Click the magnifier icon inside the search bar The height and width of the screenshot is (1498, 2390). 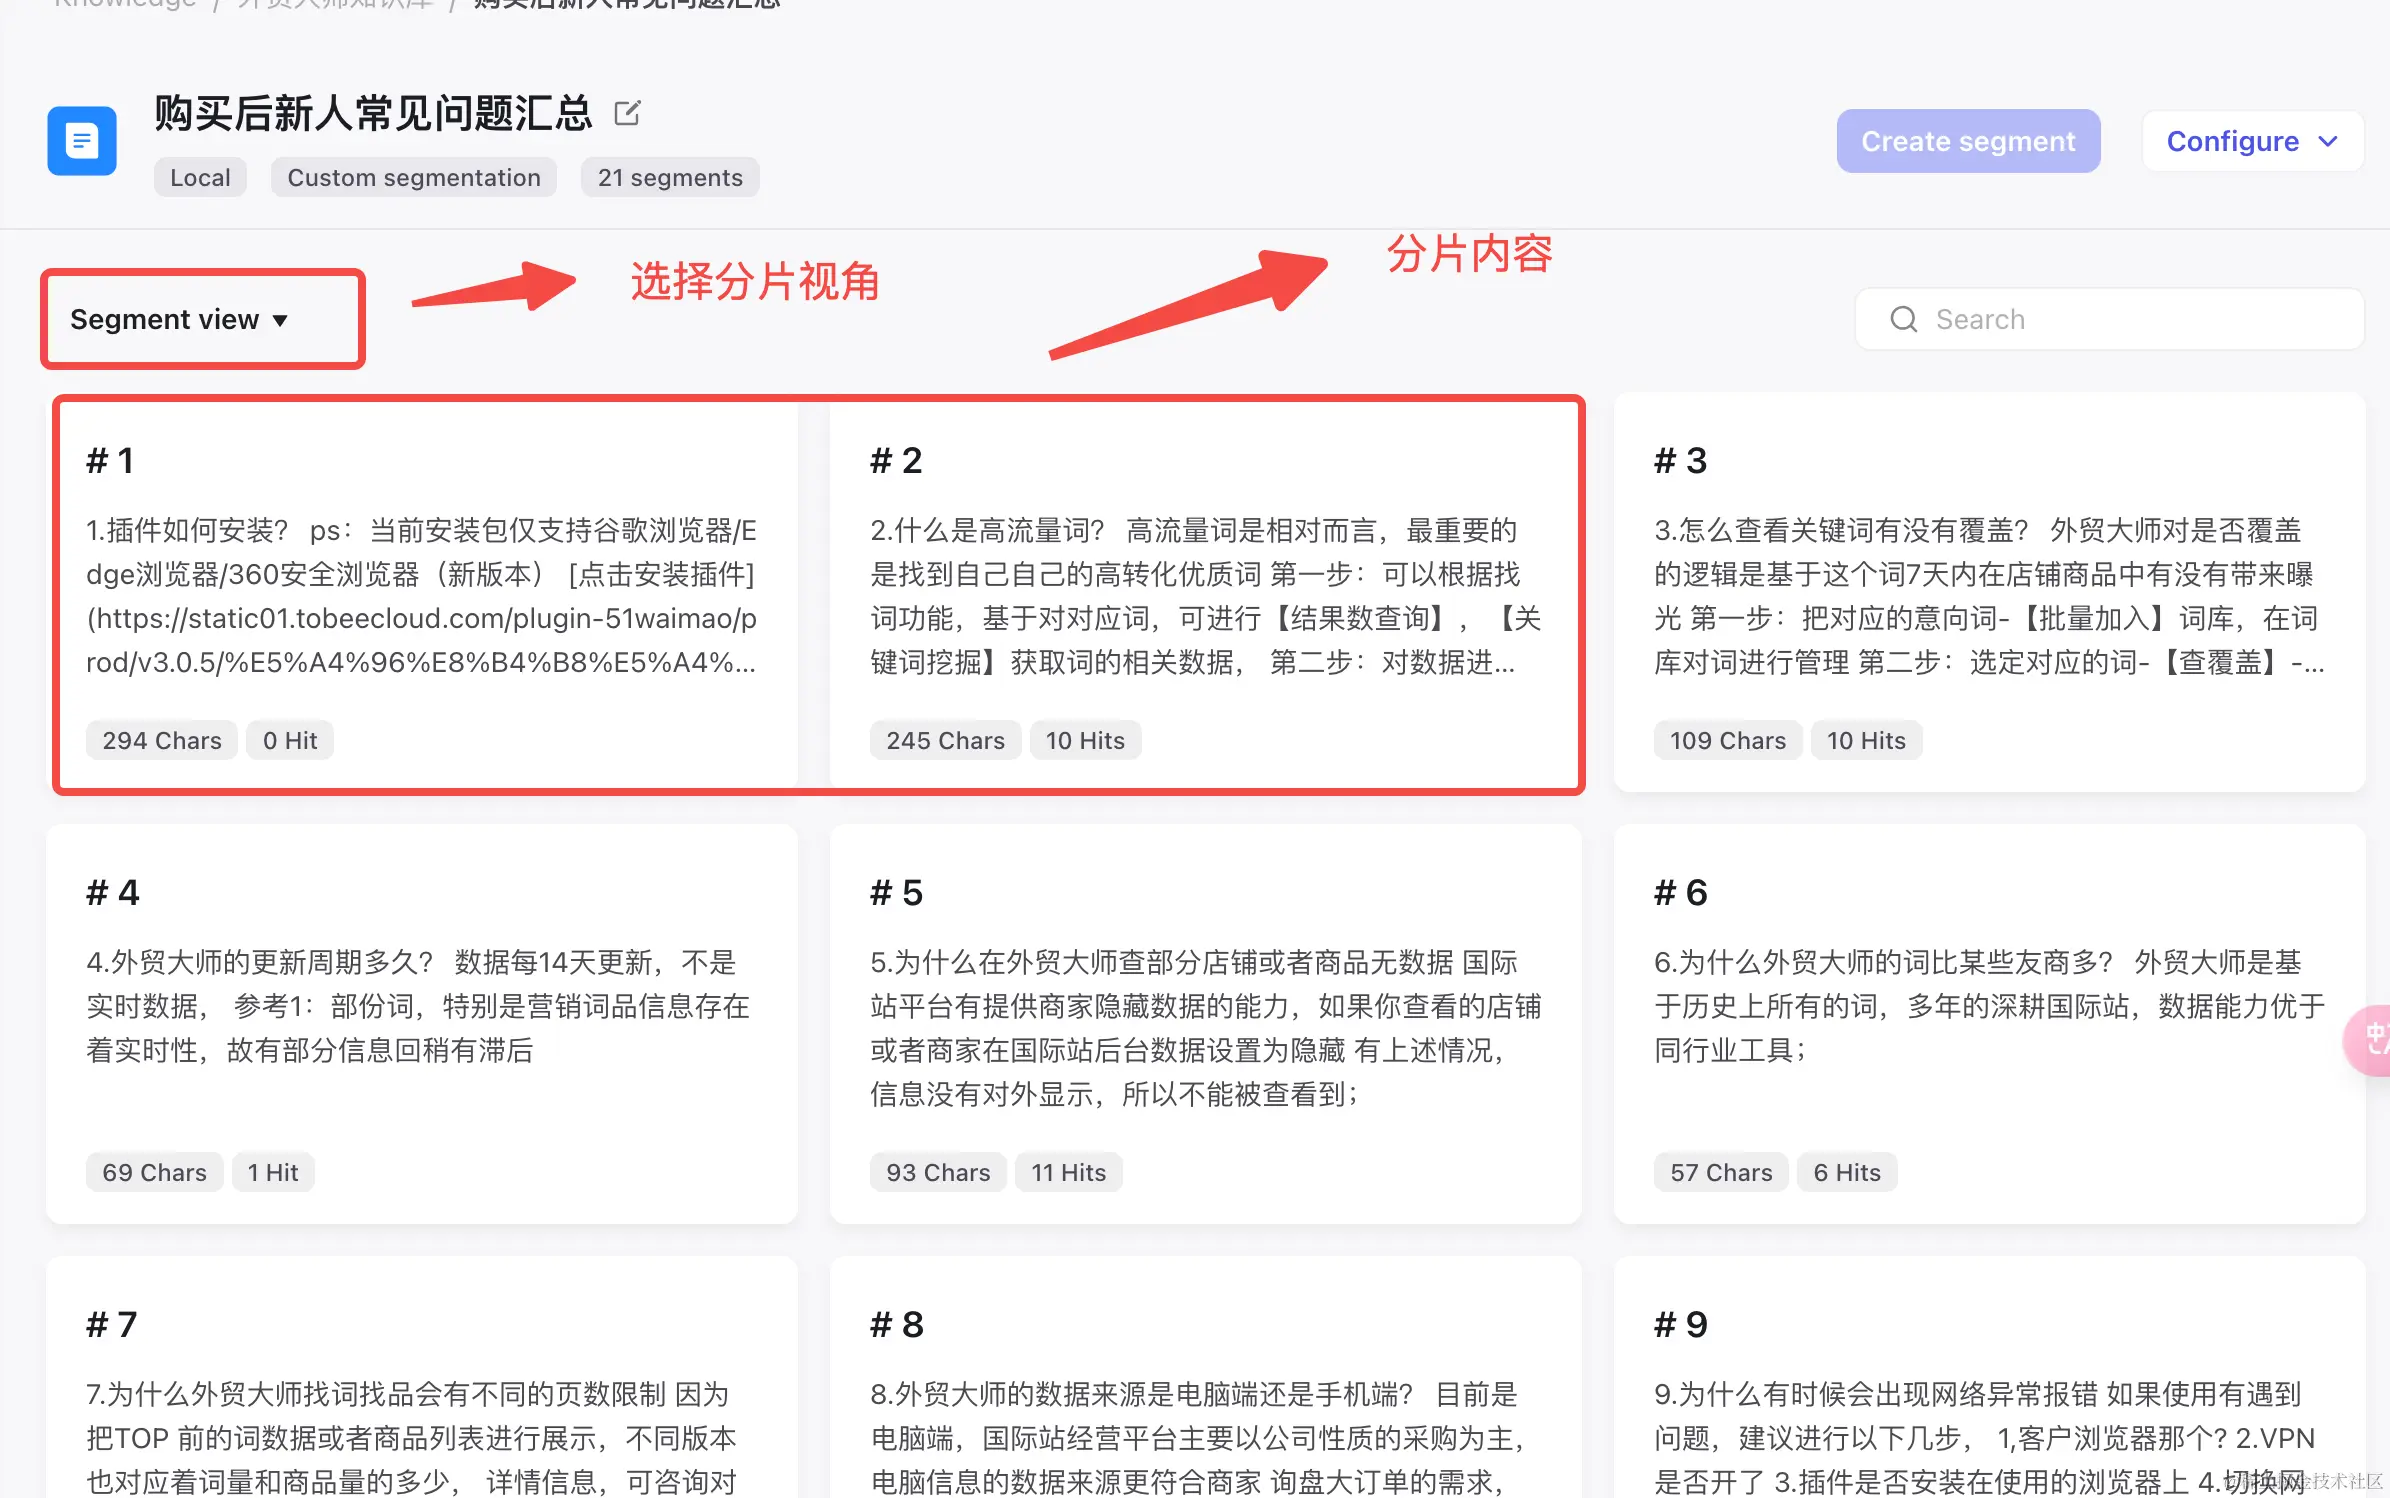coord(1904,318)
